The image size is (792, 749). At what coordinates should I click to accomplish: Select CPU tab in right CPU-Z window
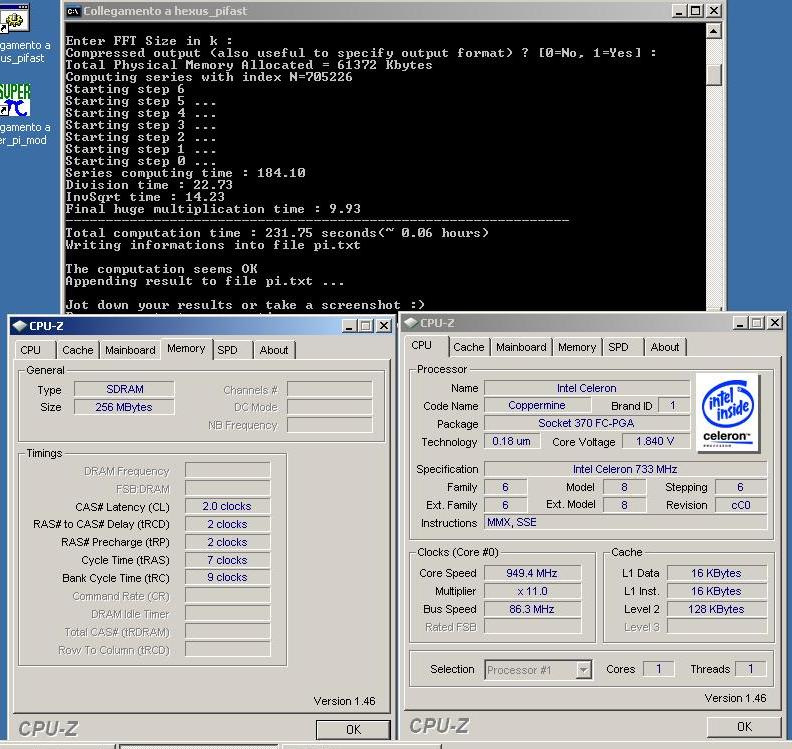click(425, 345)
